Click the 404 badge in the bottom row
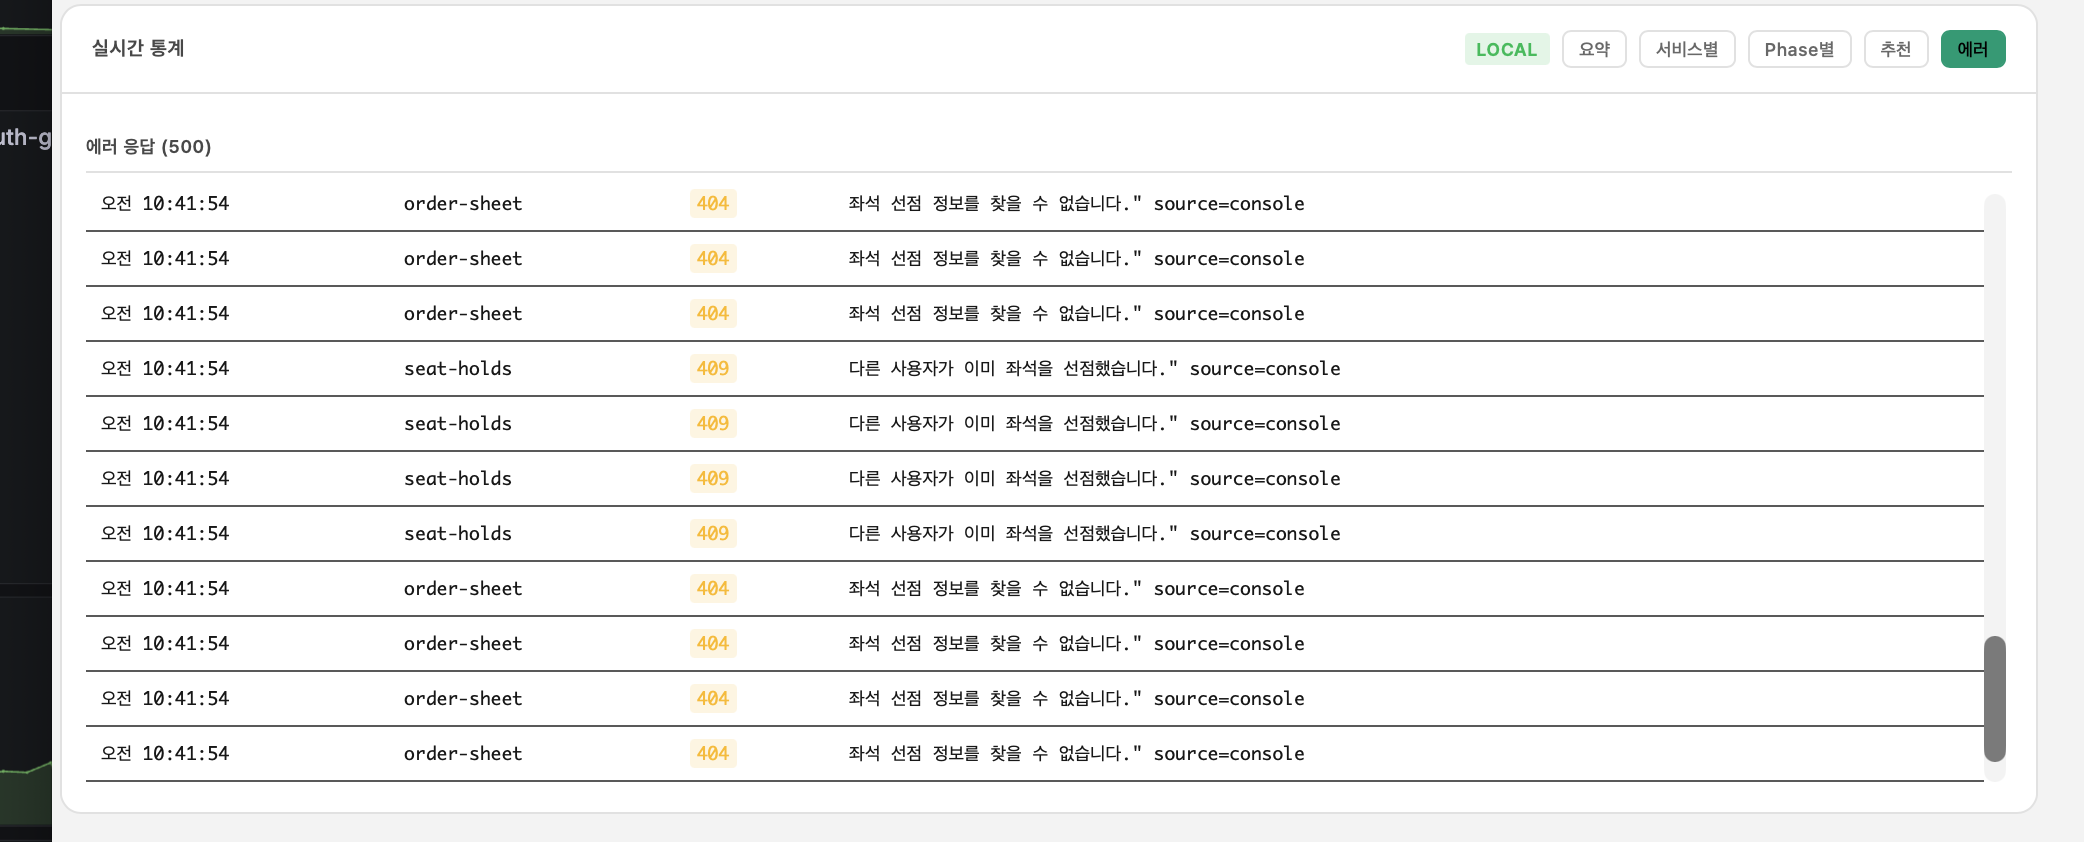The image size is (2084, 842). [713, 754]
